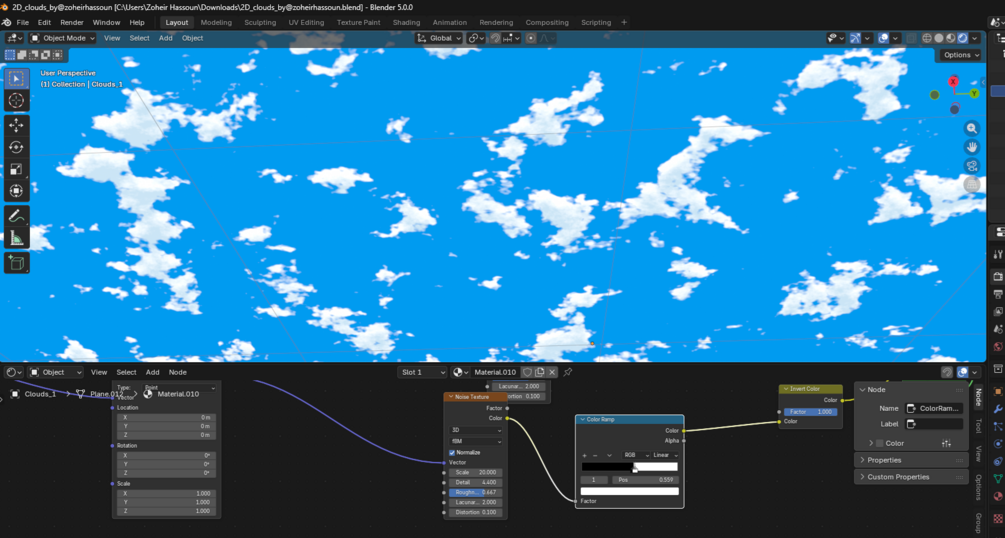
Task: Open the Linear interpolation dropdown in Color Ramp
Action: click(665, 455)
